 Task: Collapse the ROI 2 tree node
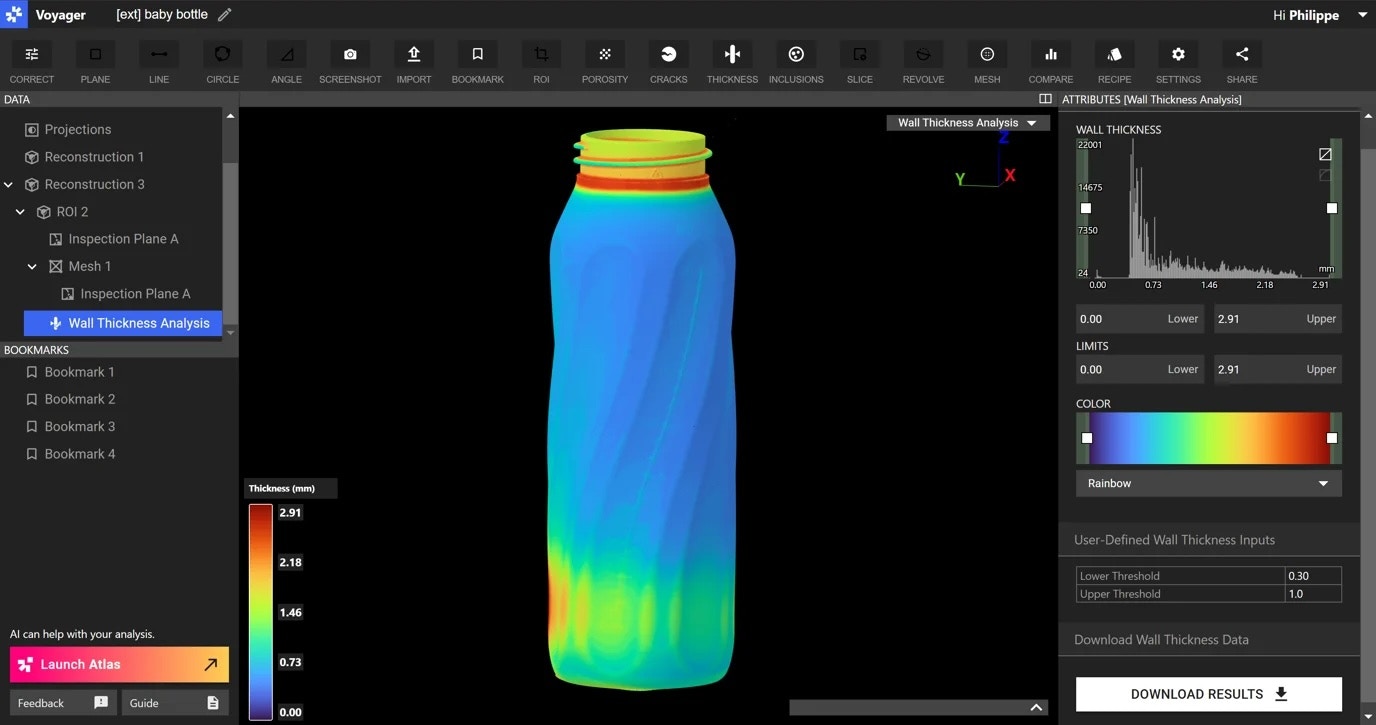point(20,212)
